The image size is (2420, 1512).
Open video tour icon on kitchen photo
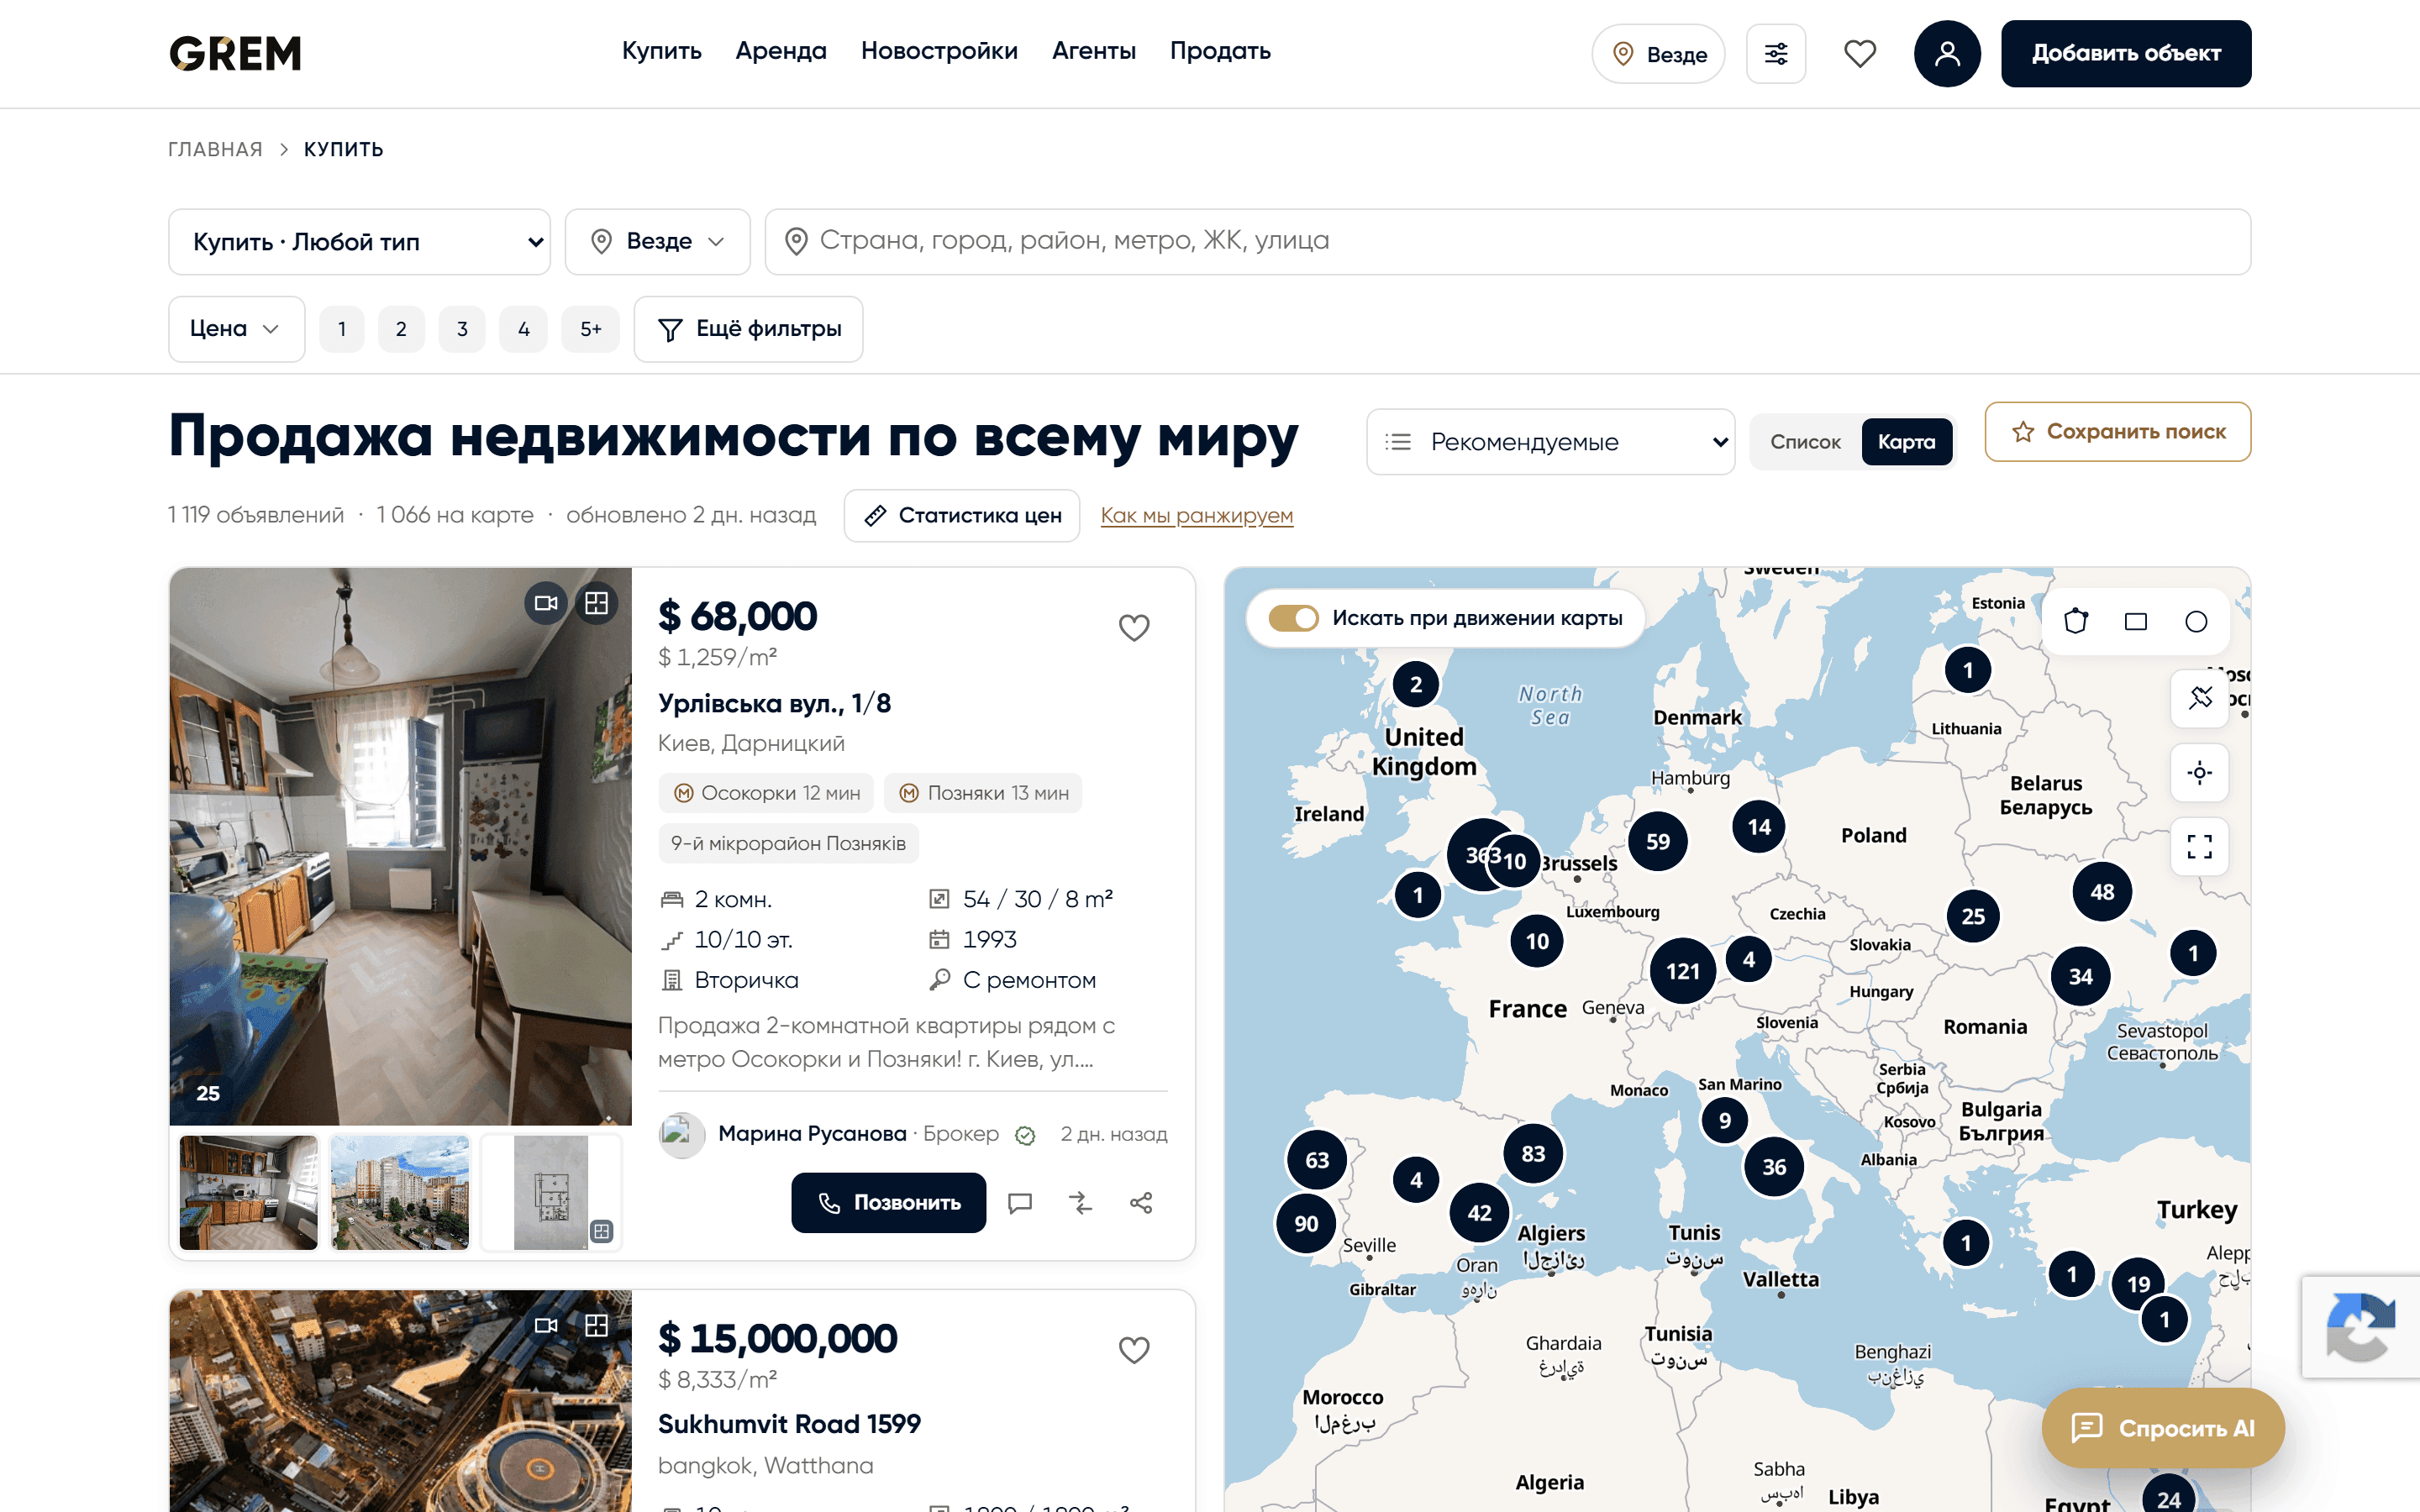click(546, 603)
